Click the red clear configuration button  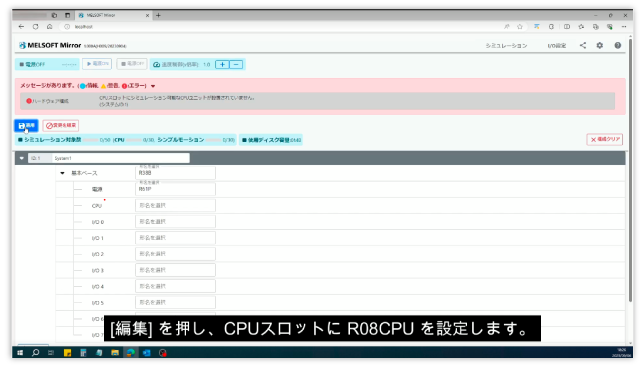(604, 139)
